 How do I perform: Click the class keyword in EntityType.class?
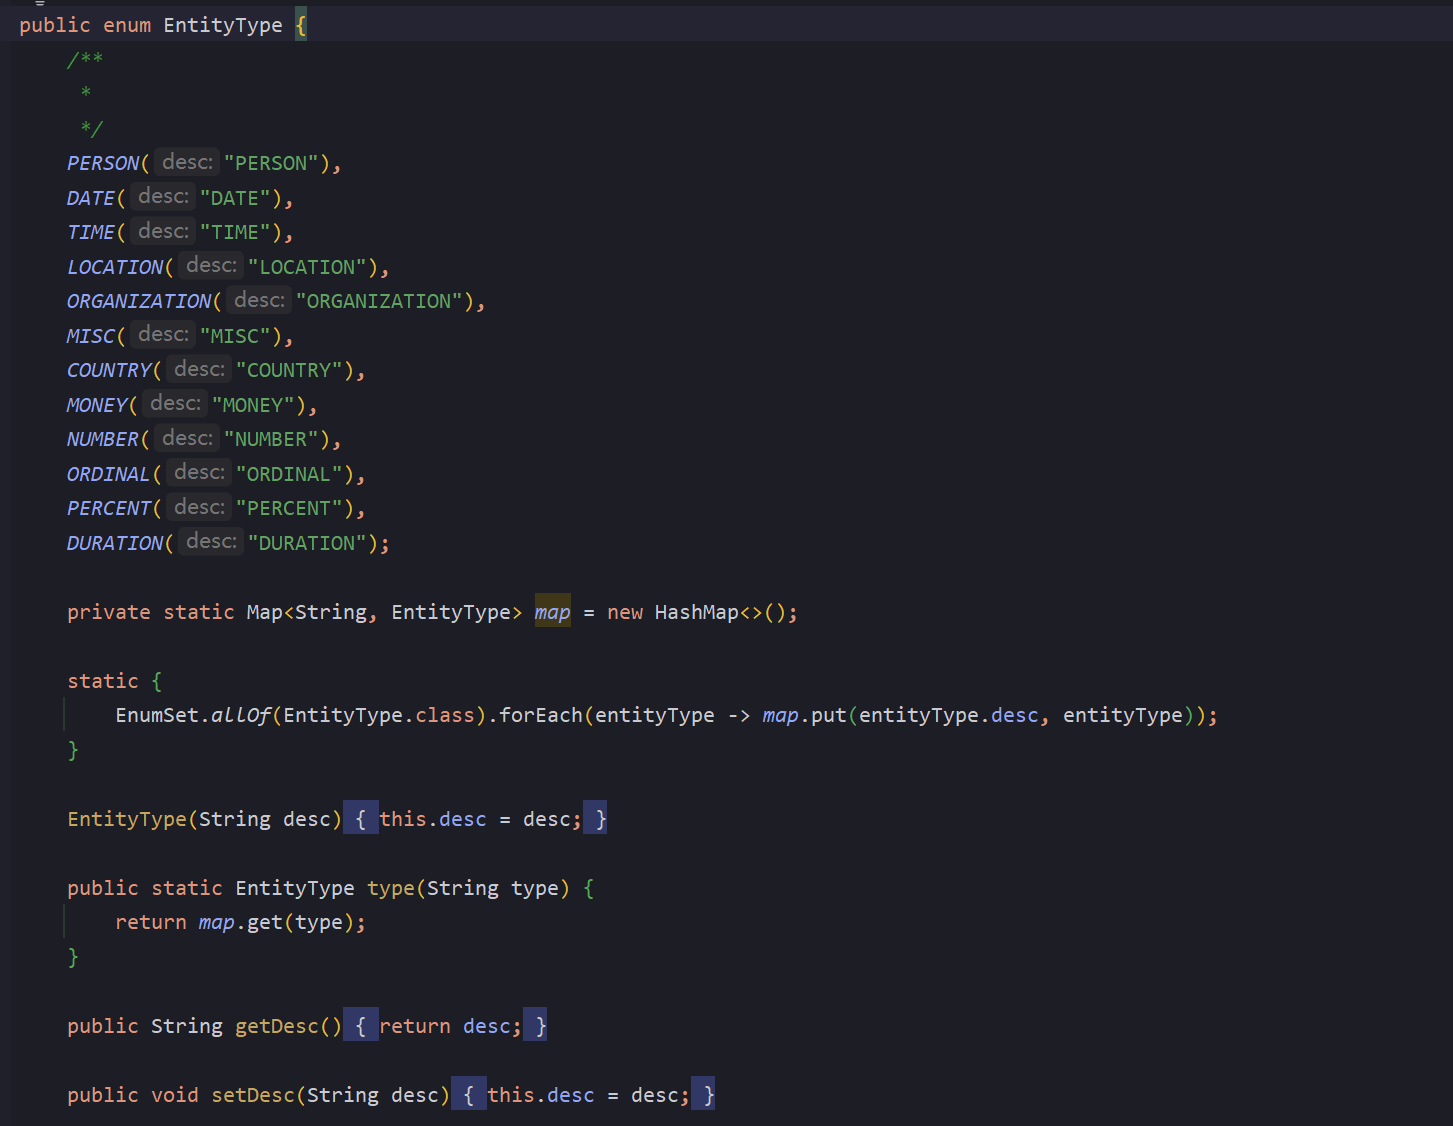[x=445, y=715]
